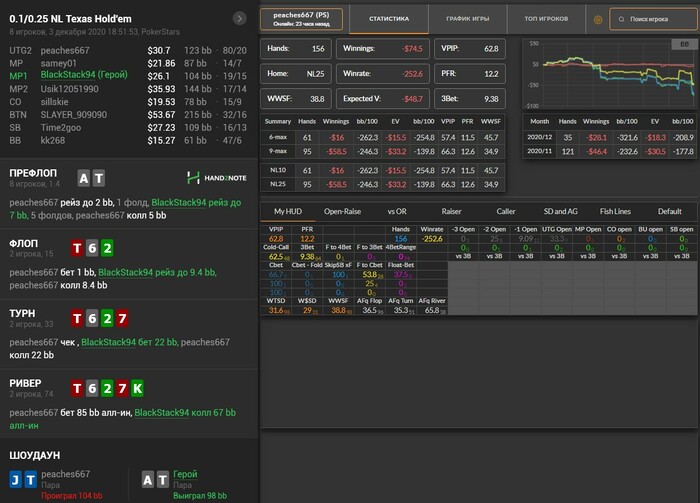The width and height of the screenshot is (700, 503).
Task: Select the 2020/11 month row
Action: (x=610, y=151)
